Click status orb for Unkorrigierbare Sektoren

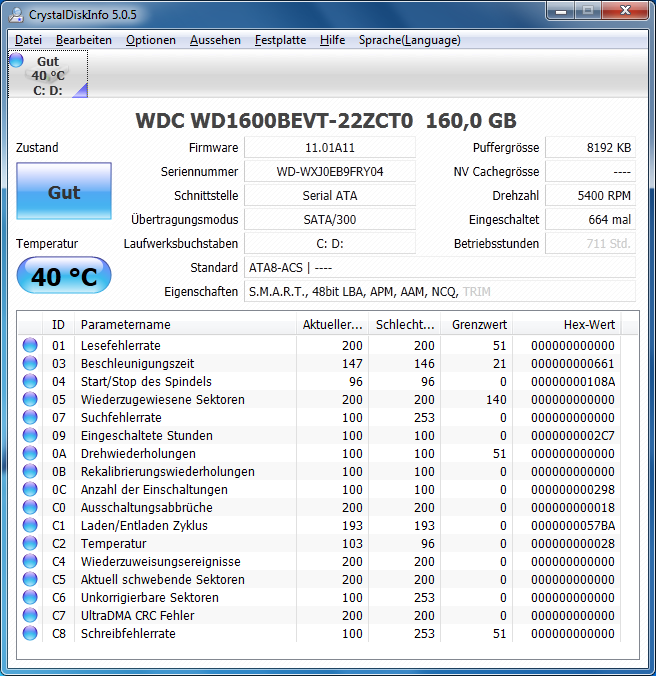point(30,597)
